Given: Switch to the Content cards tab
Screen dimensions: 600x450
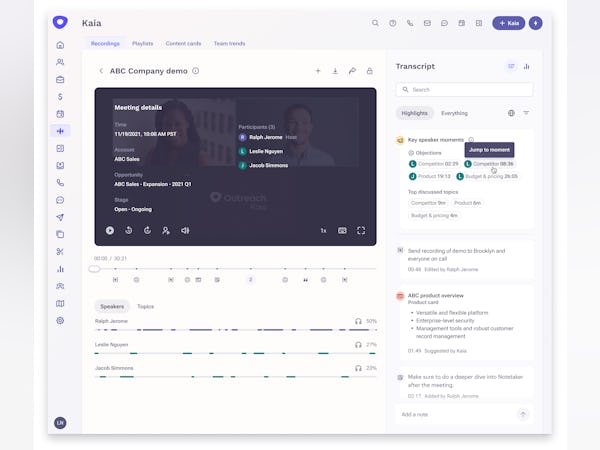Looking at the screenshot, I should coord(183,44).
